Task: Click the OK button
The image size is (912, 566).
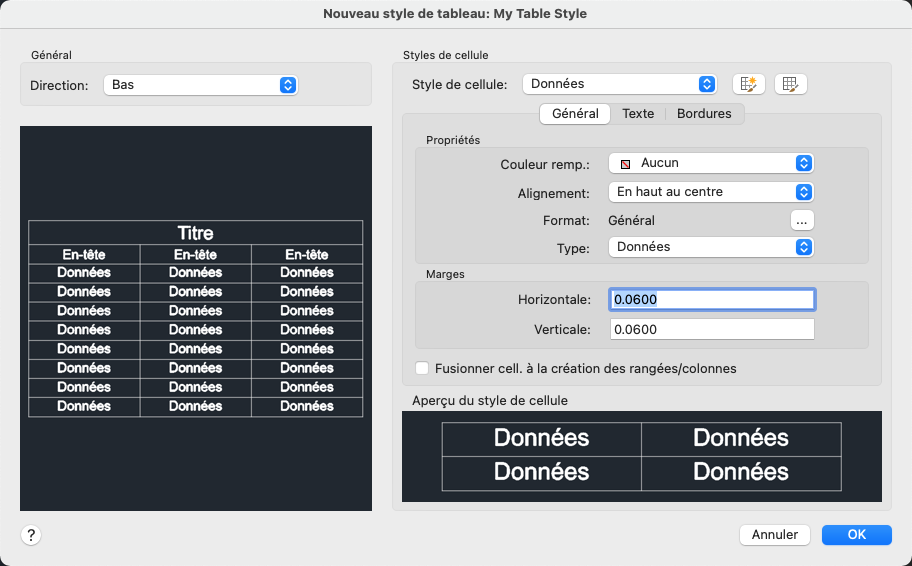Action: pyautogui.click(x=856, y=534)
